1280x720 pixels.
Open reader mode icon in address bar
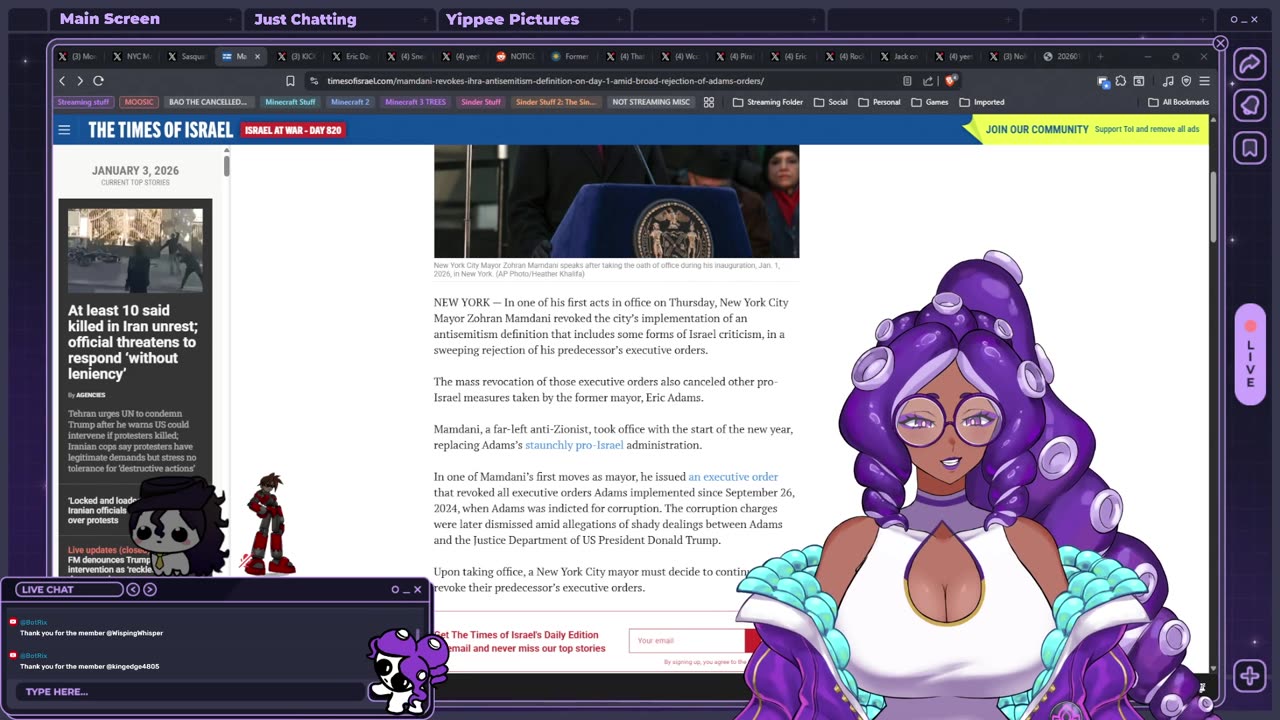tap(907, 81)
